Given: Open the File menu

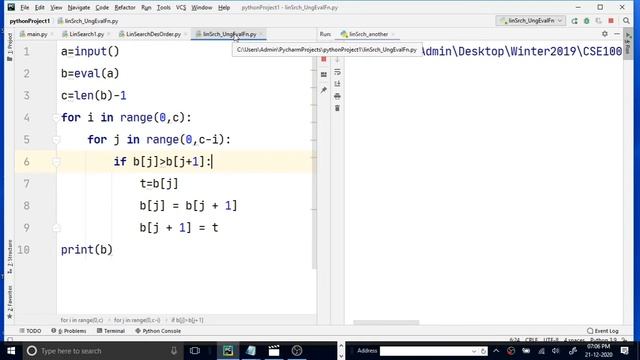Looking at the screenshot, I should 24,7.
